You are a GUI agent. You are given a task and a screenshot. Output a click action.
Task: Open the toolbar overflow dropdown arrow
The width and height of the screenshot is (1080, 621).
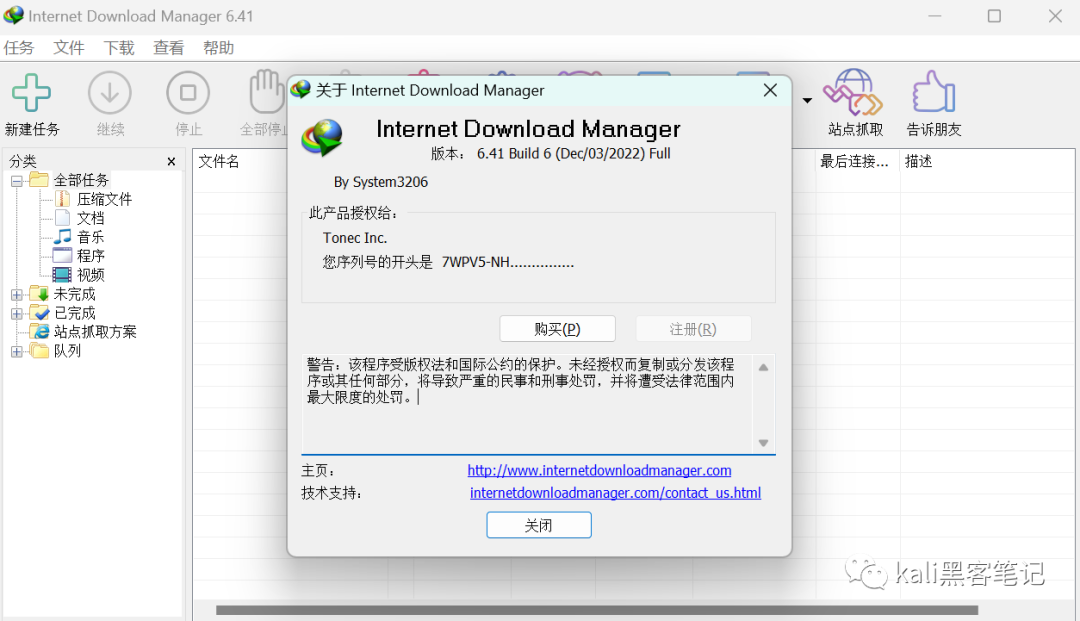coord(807,101)
